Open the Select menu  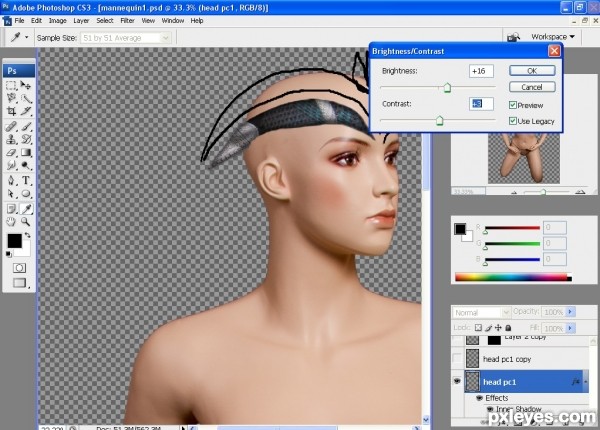pyautogui.click(x=104, y=21)
